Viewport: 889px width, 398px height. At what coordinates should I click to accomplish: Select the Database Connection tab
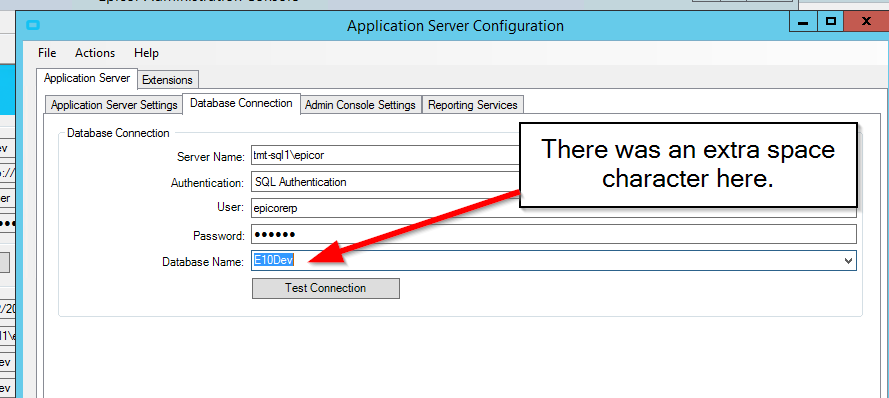[242, 104]
